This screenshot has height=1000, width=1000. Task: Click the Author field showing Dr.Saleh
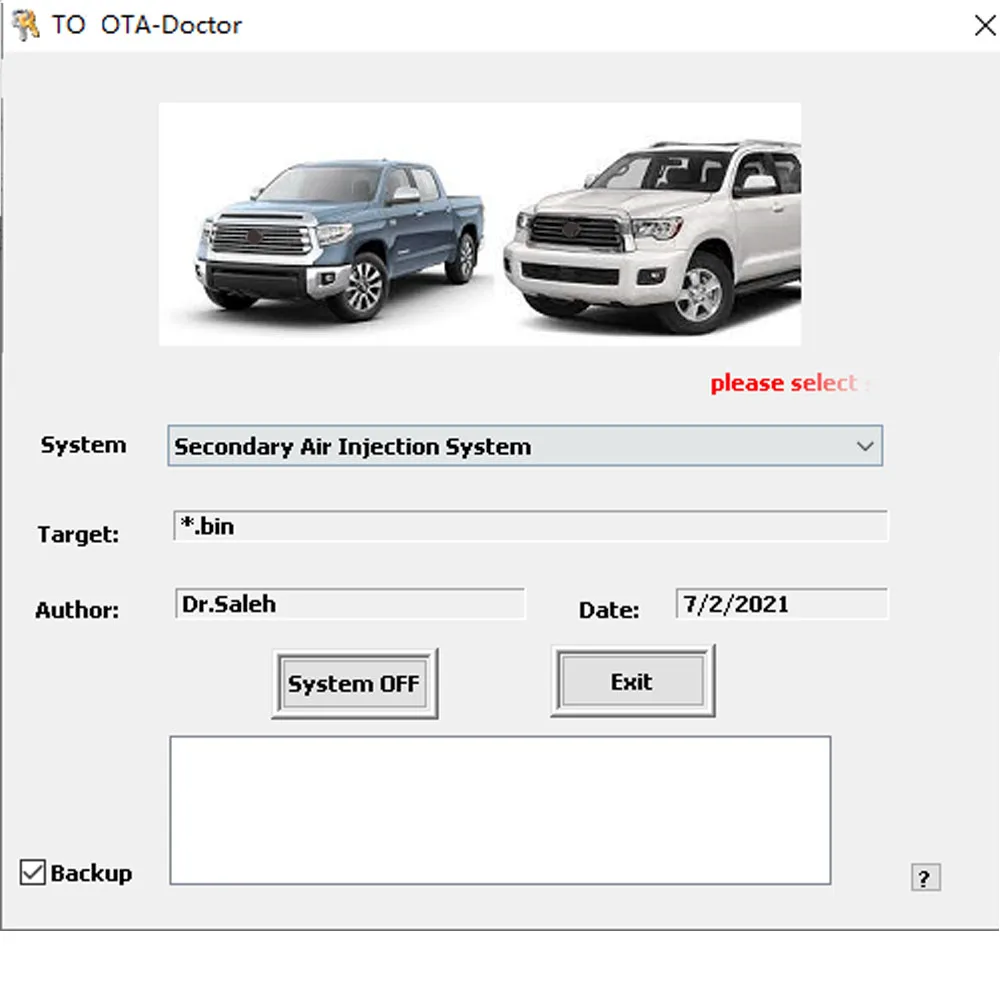click(350, 603)
